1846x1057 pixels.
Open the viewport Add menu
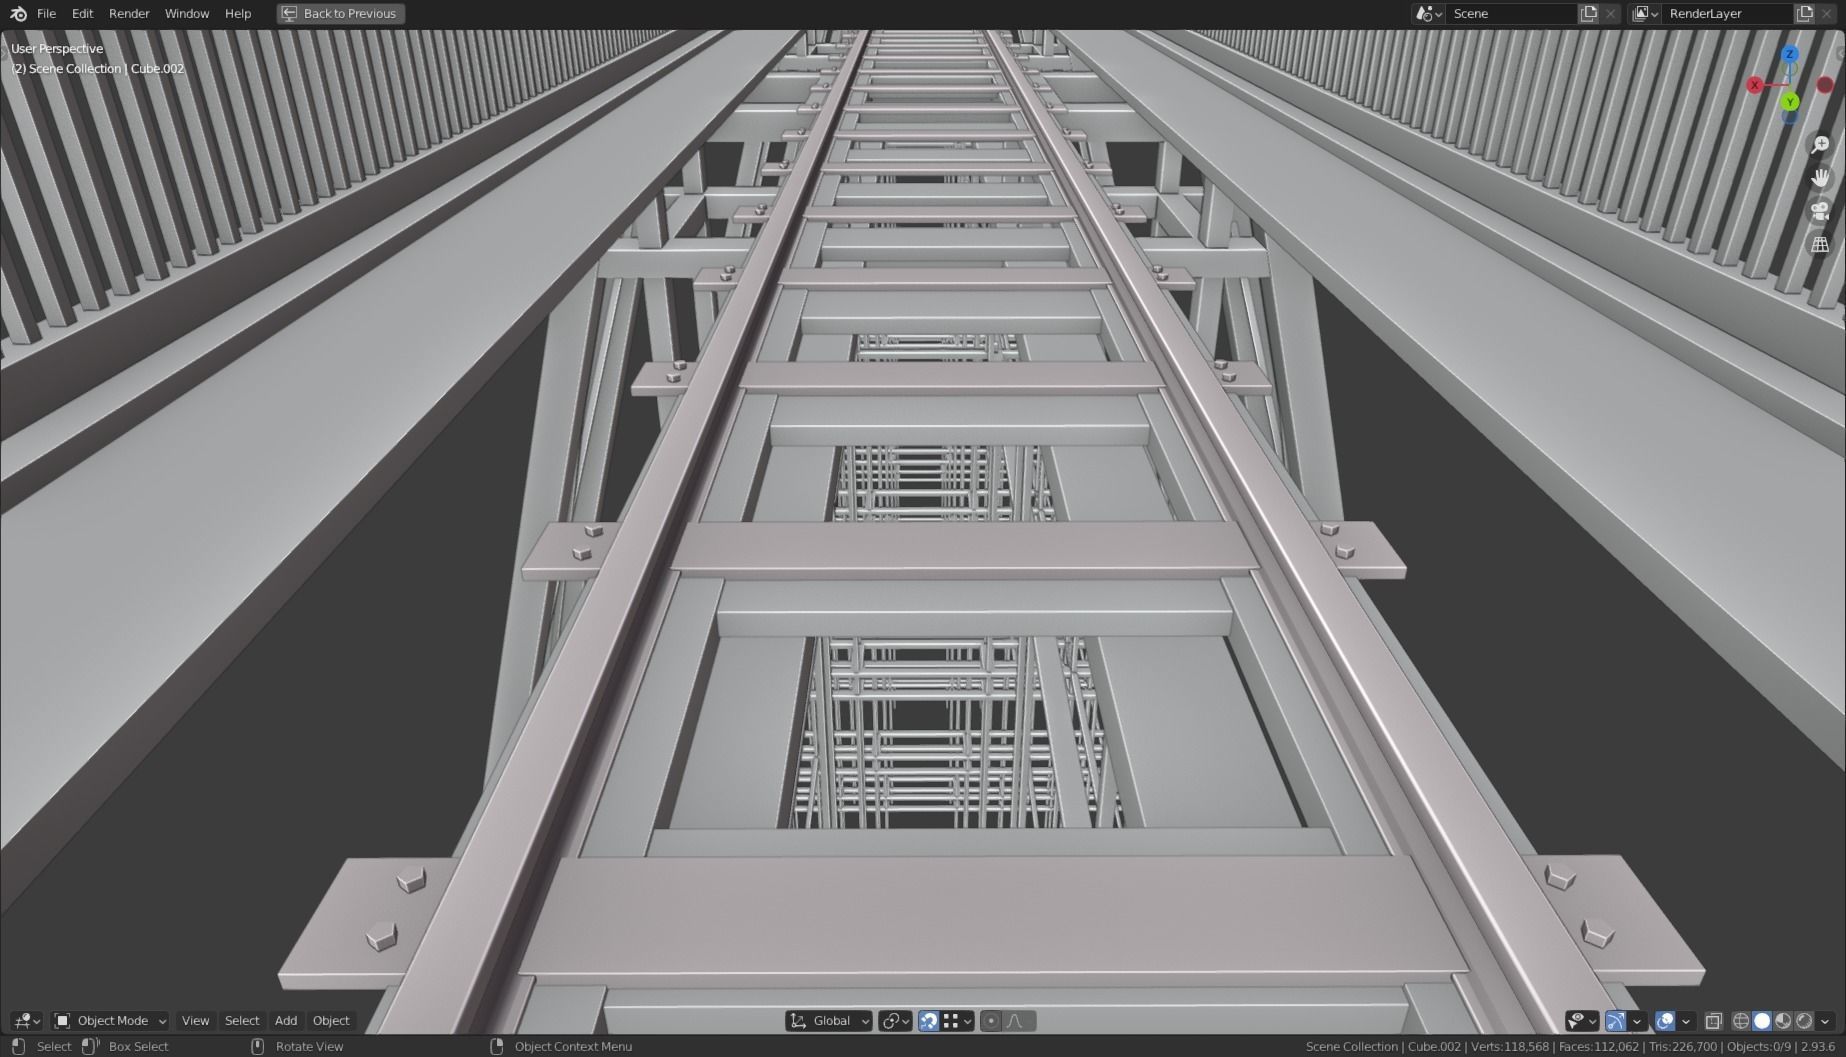pyautogui.click(x=286, y=1021)
